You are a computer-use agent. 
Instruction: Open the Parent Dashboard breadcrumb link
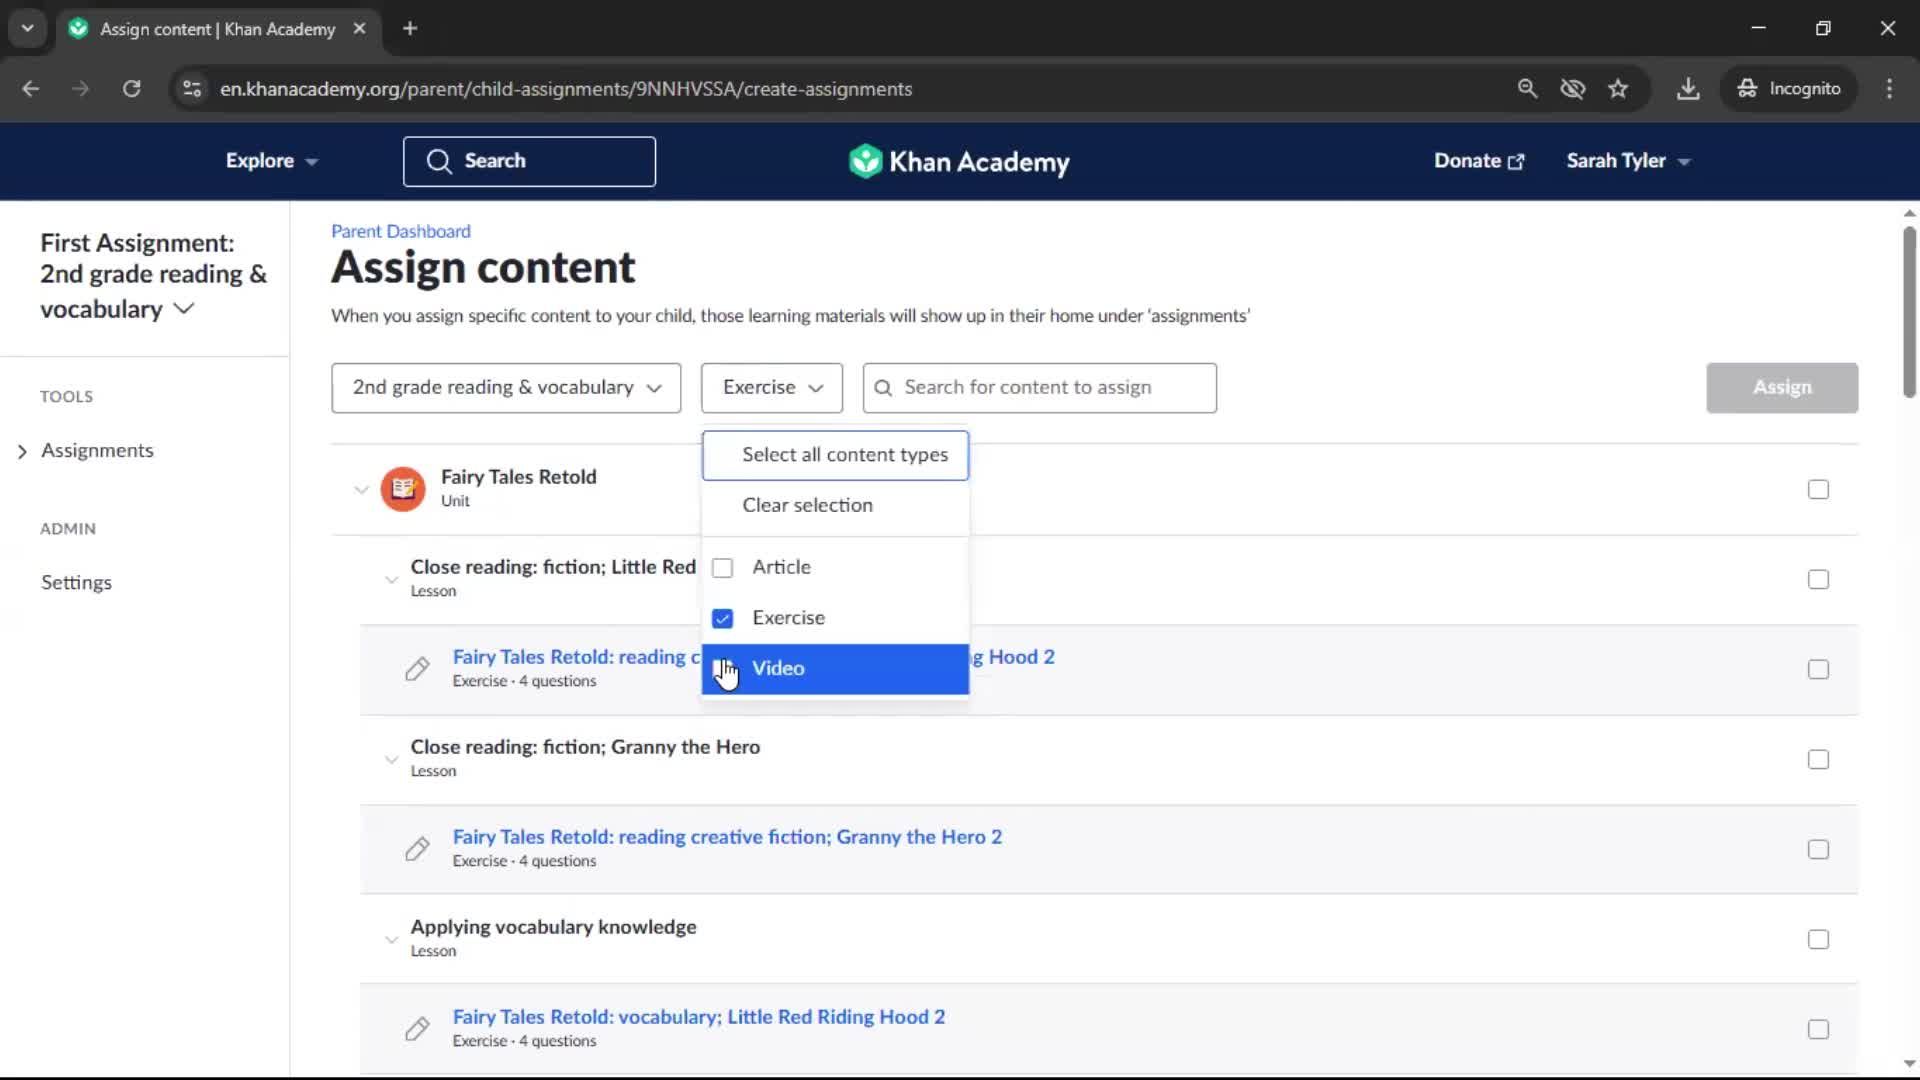point(401,231)
